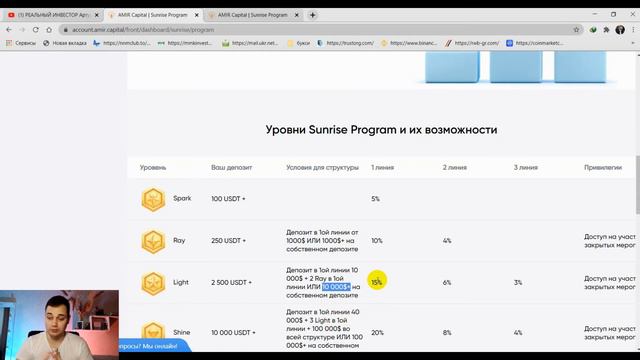Image resolution: width=640 pixels, height=360 pixels.
Task: Click the Ray level badge icon
Action: pos(153,241)
